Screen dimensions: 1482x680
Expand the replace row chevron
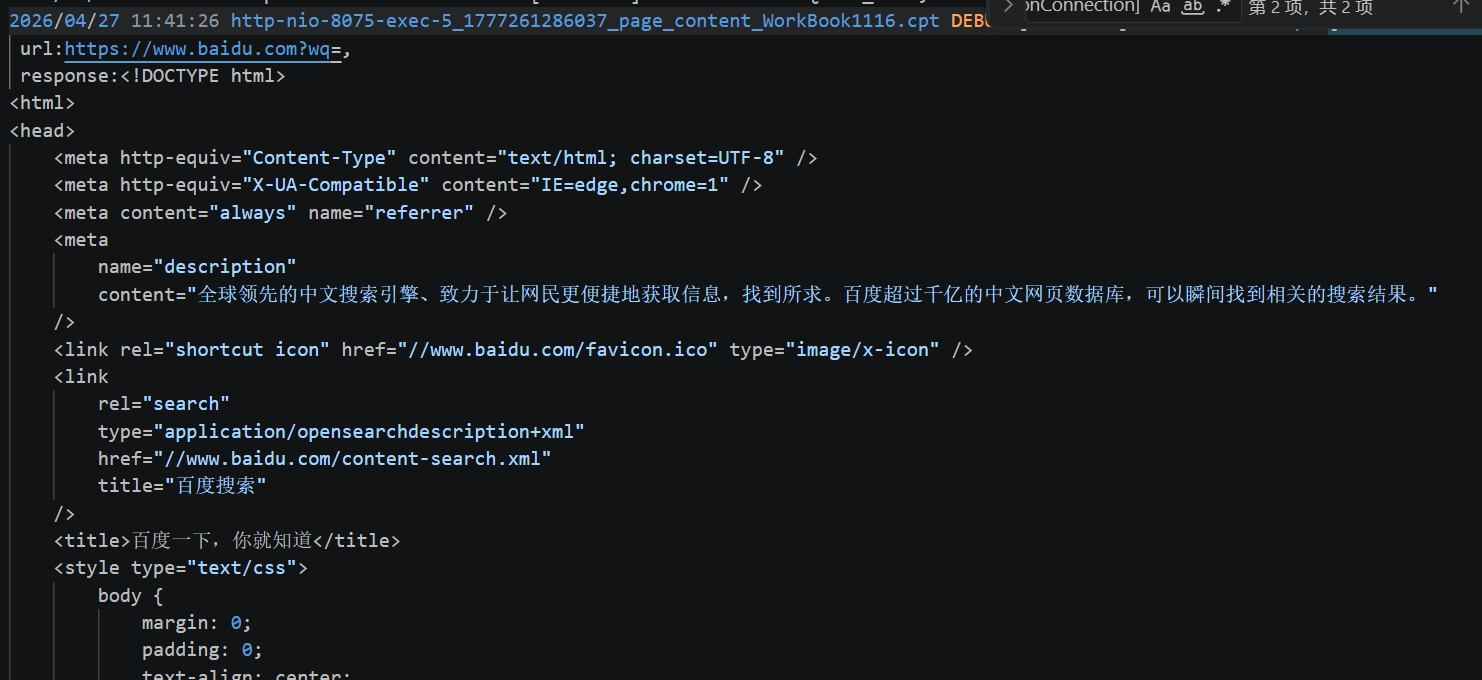[x=1008, y=6]
